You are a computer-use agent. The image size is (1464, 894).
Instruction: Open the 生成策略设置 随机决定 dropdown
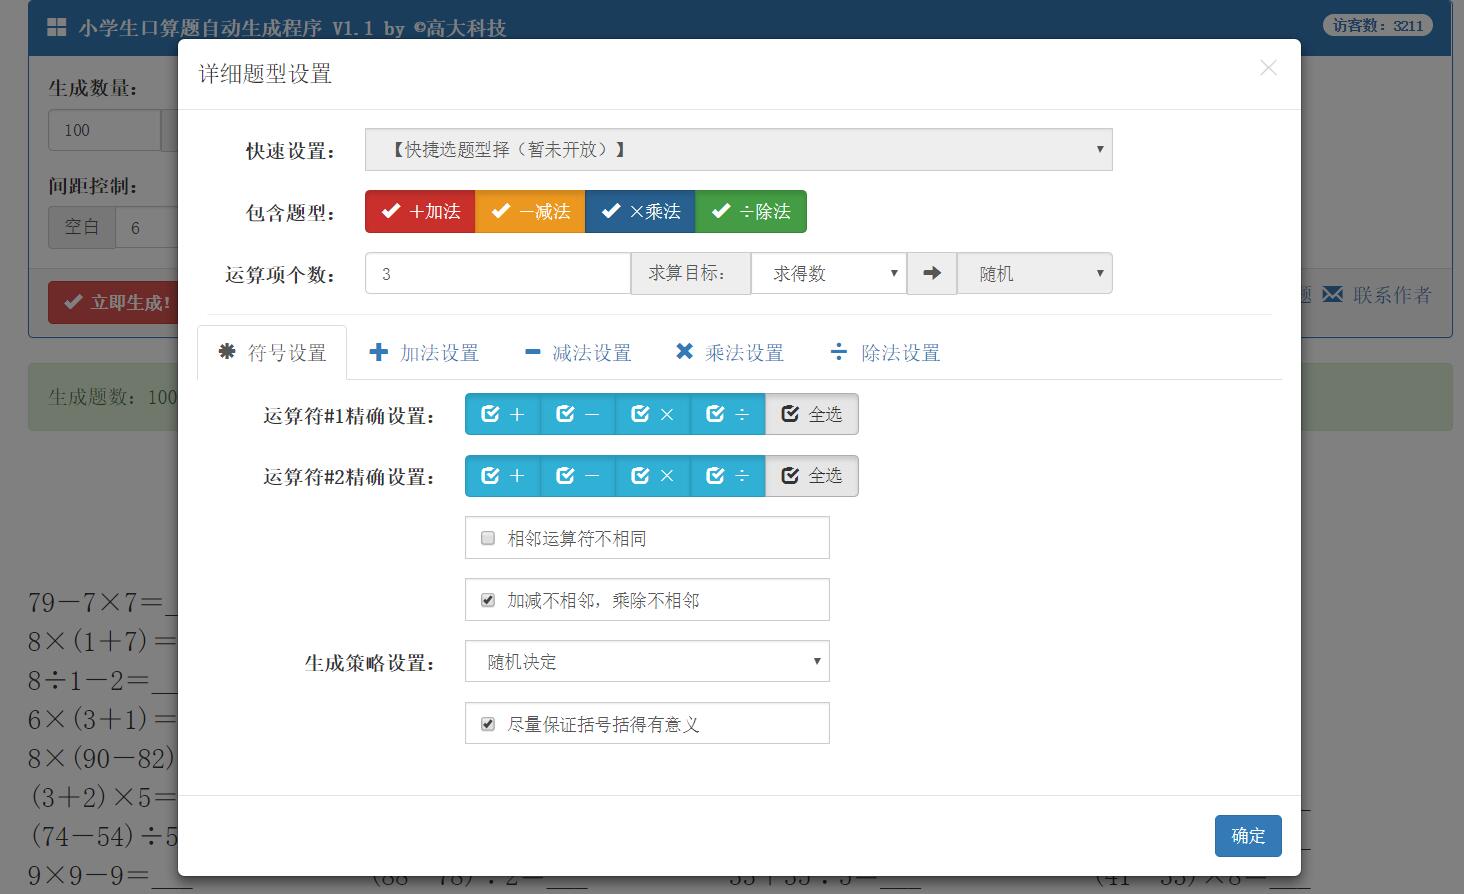coord(647,661)
